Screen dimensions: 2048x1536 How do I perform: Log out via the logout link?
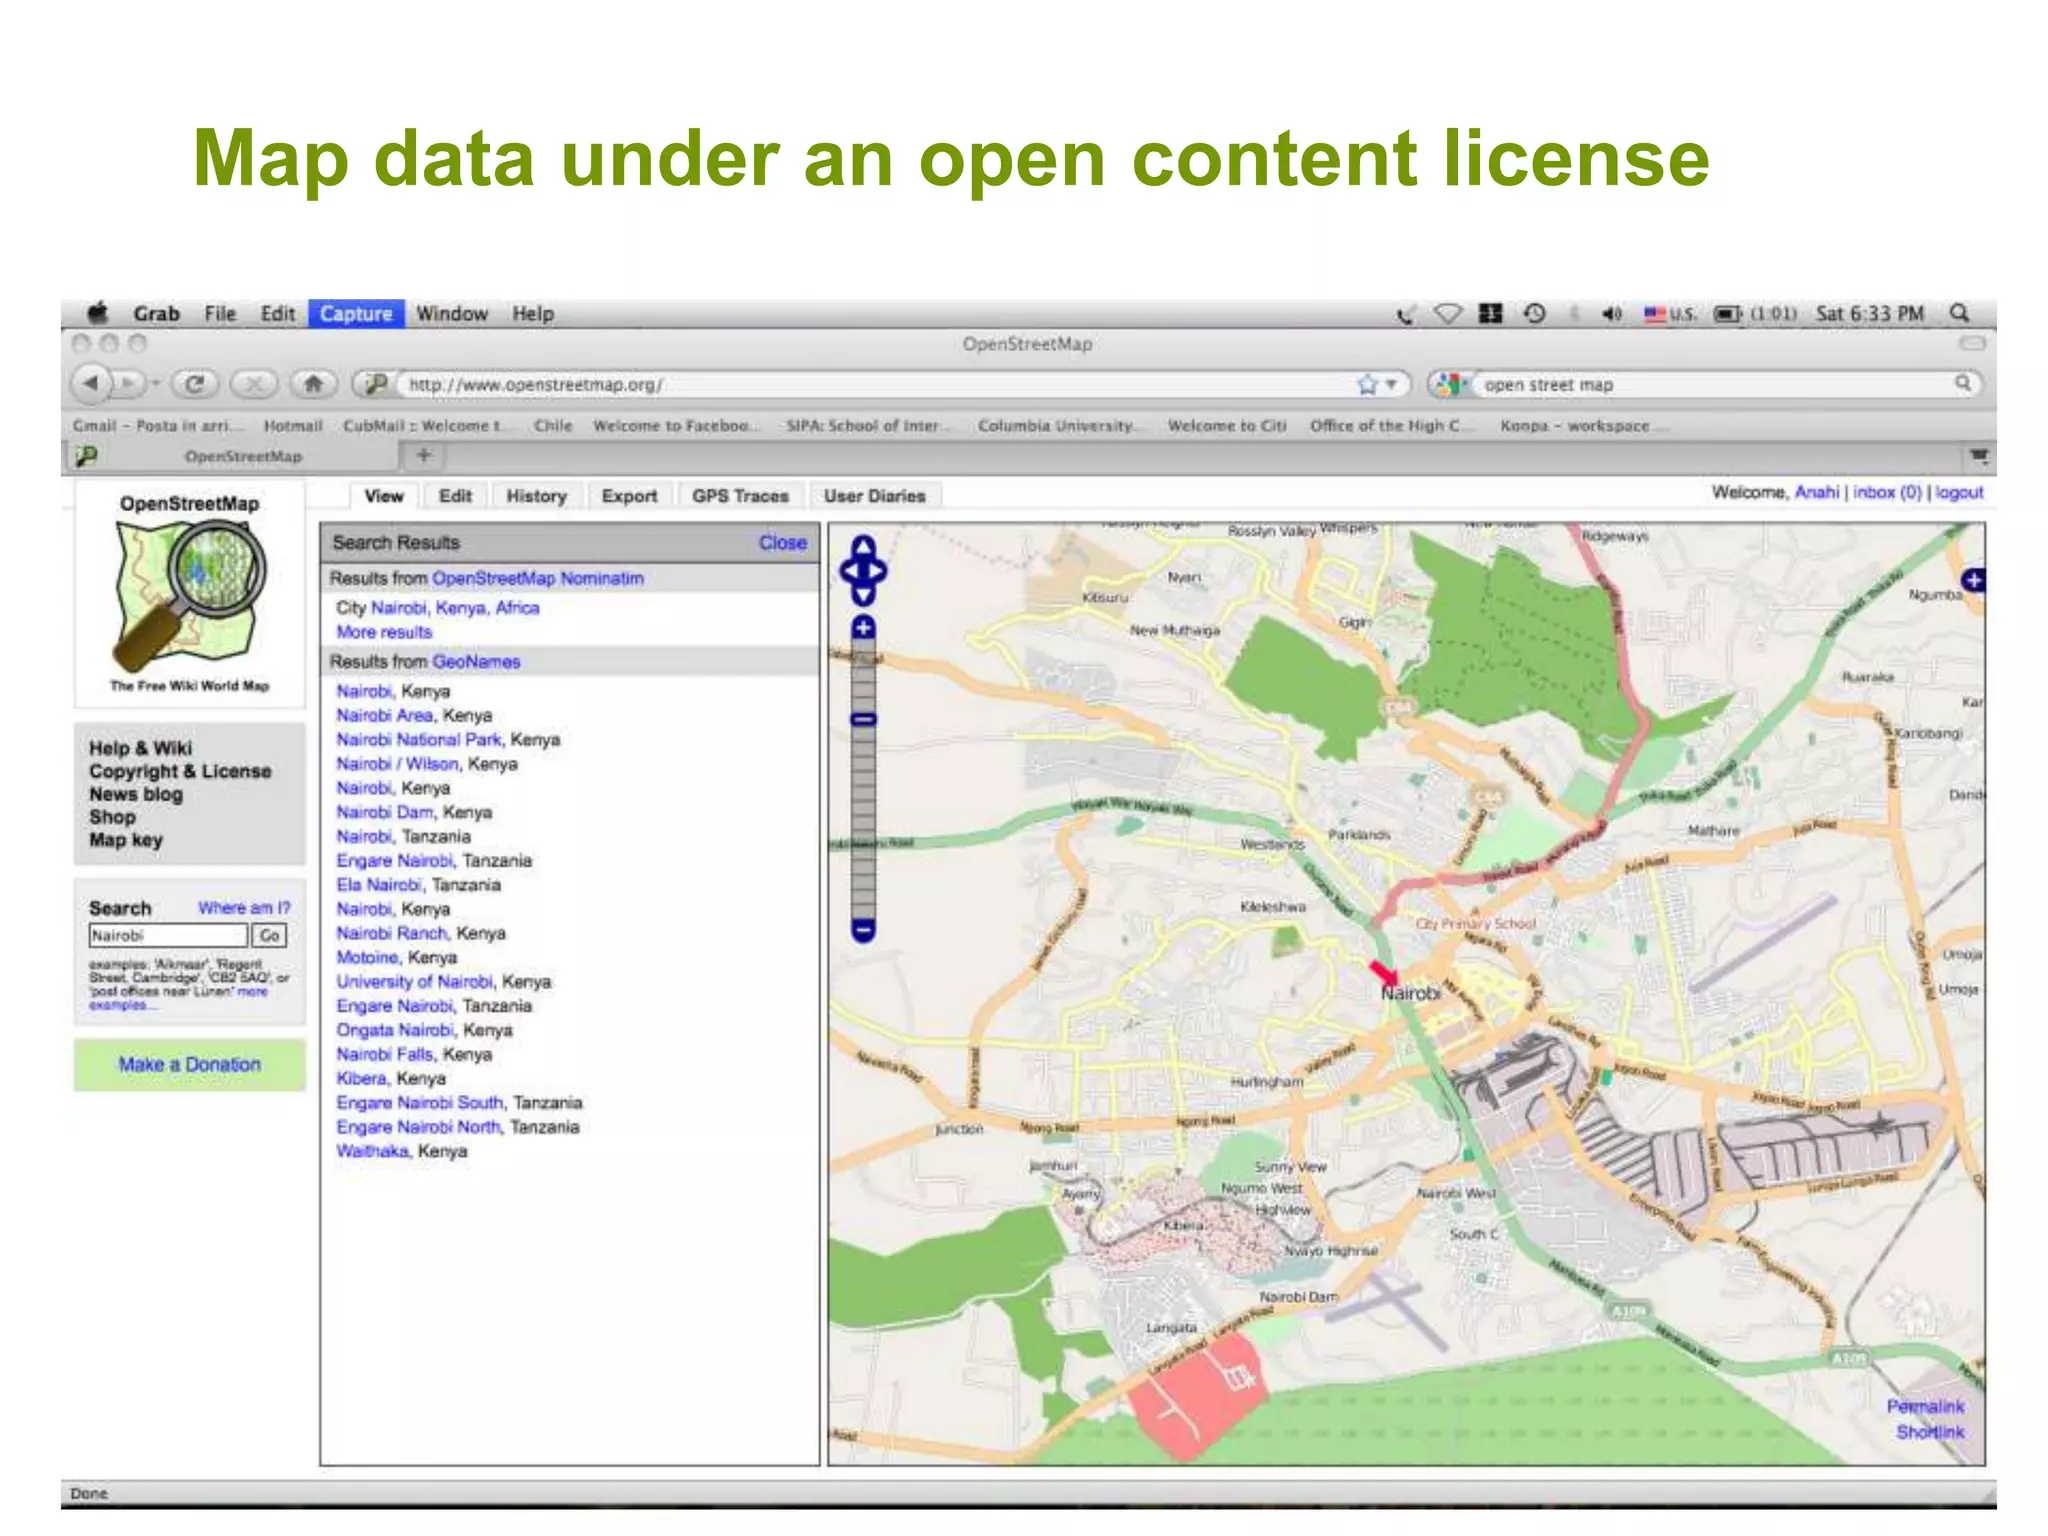point(1959,492)
